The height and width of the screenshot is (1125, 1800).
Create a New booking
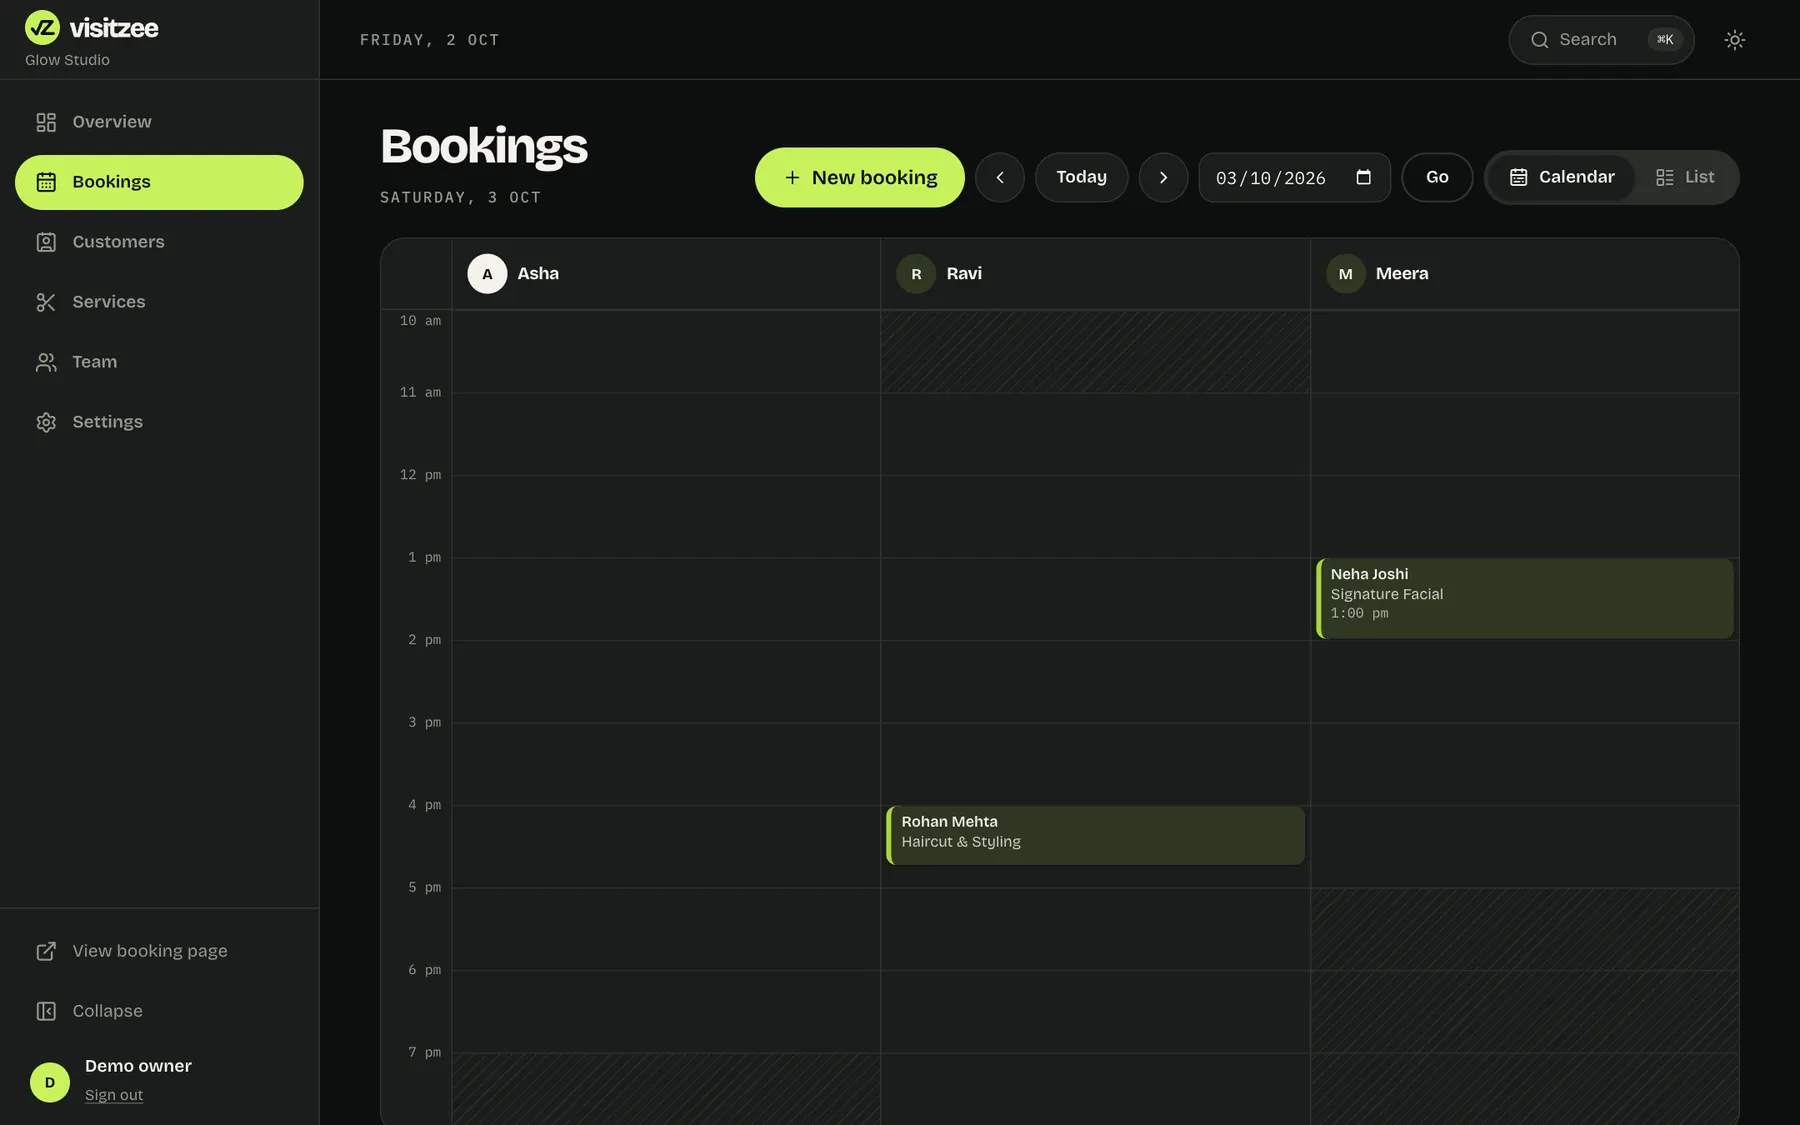(860, 178)
